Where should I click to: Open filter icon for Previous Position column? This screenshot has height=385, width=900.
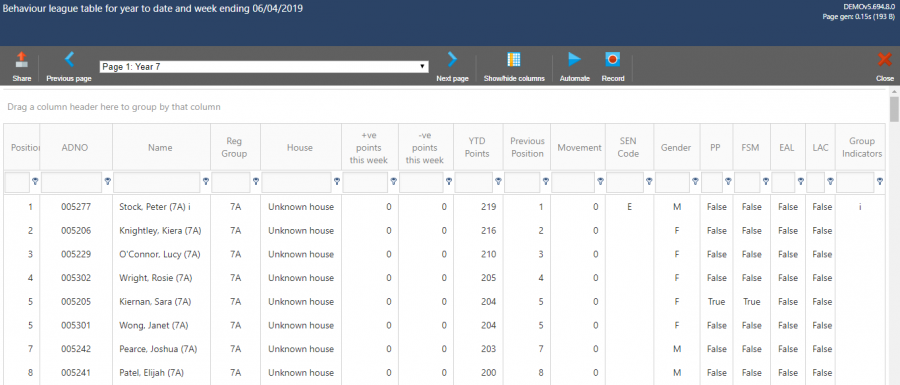[546, 181]
